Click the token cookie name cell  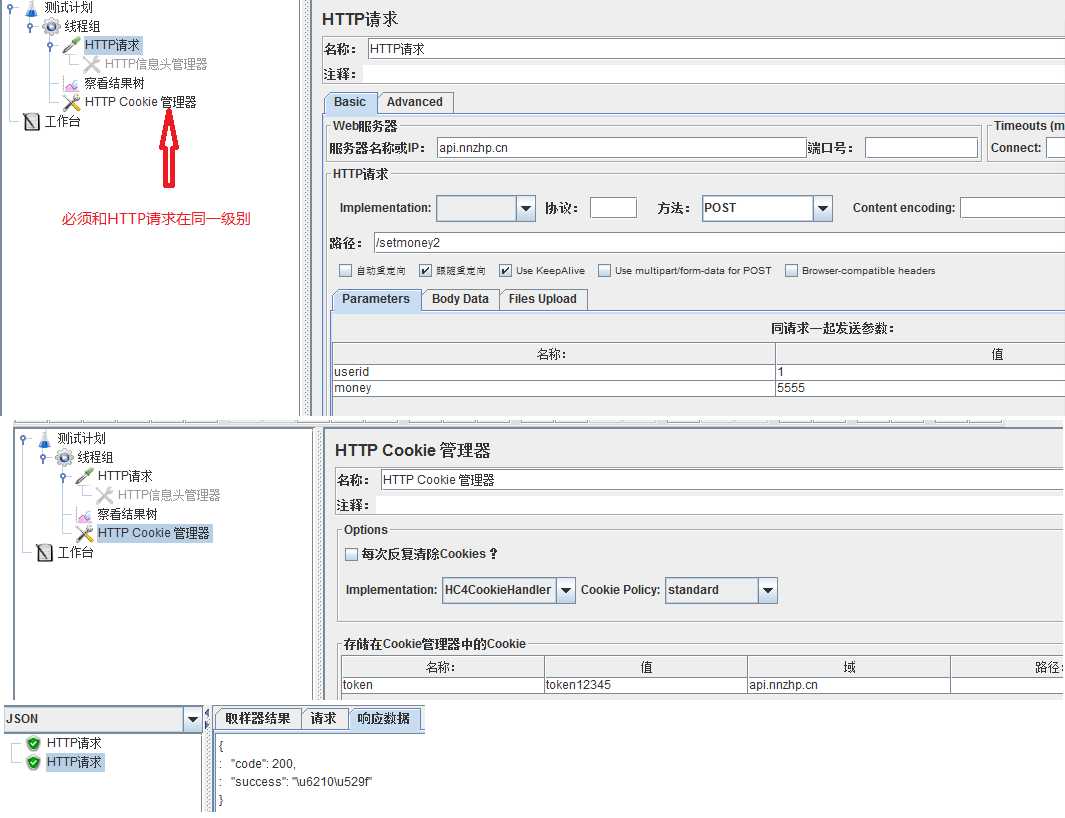point(443,686)
